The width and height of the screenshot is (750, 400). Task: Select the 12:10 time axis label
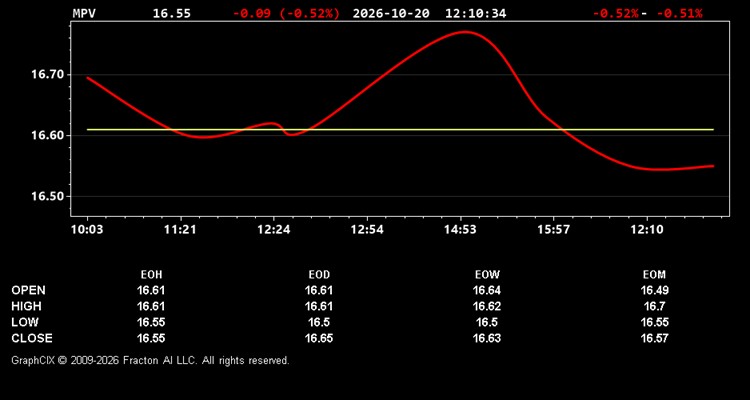tap(647, 230)
